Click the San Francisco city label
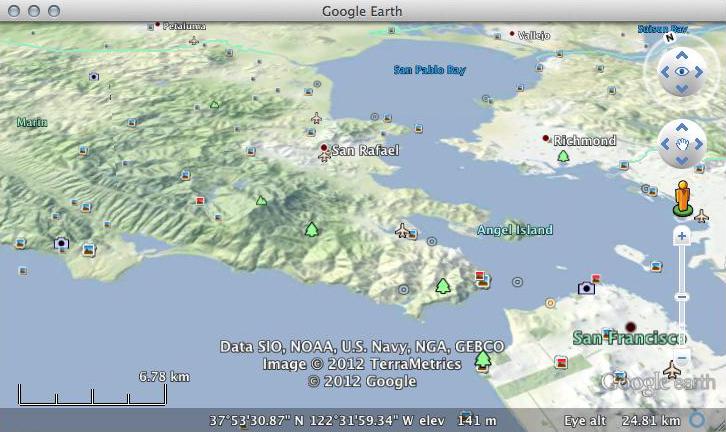The image size is (726, 432). [x=628, y=338]
